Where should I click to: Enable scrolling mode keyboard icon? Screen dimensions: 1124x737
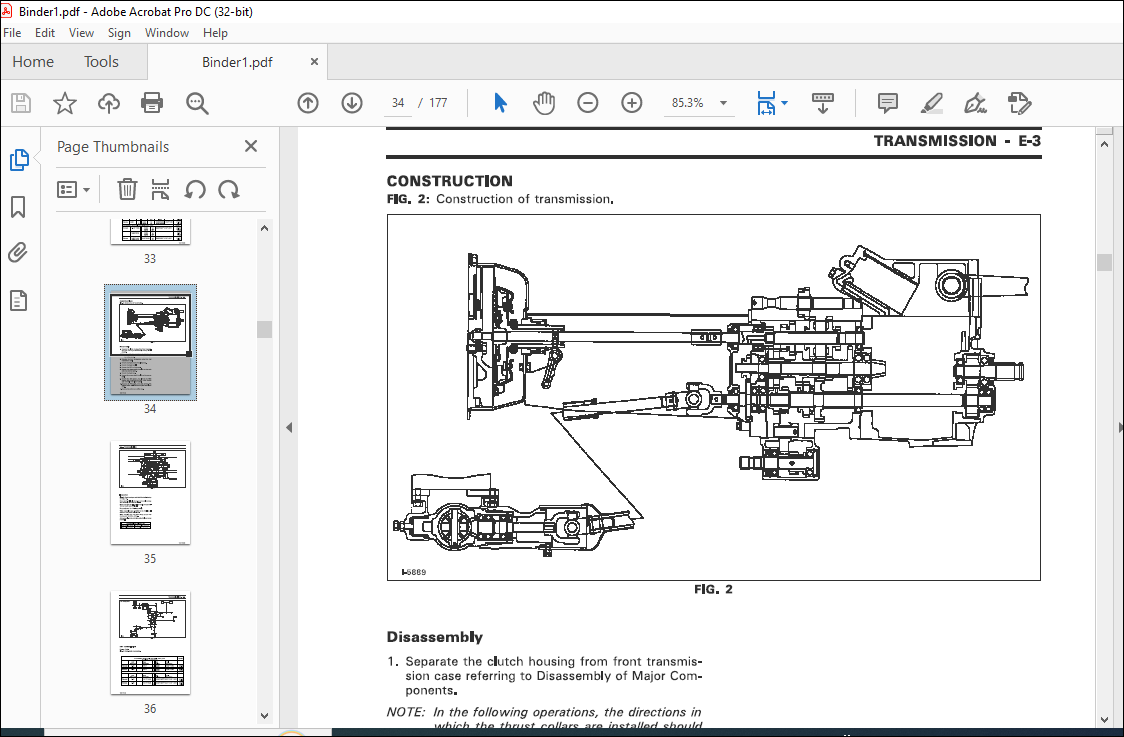[823, 103]
